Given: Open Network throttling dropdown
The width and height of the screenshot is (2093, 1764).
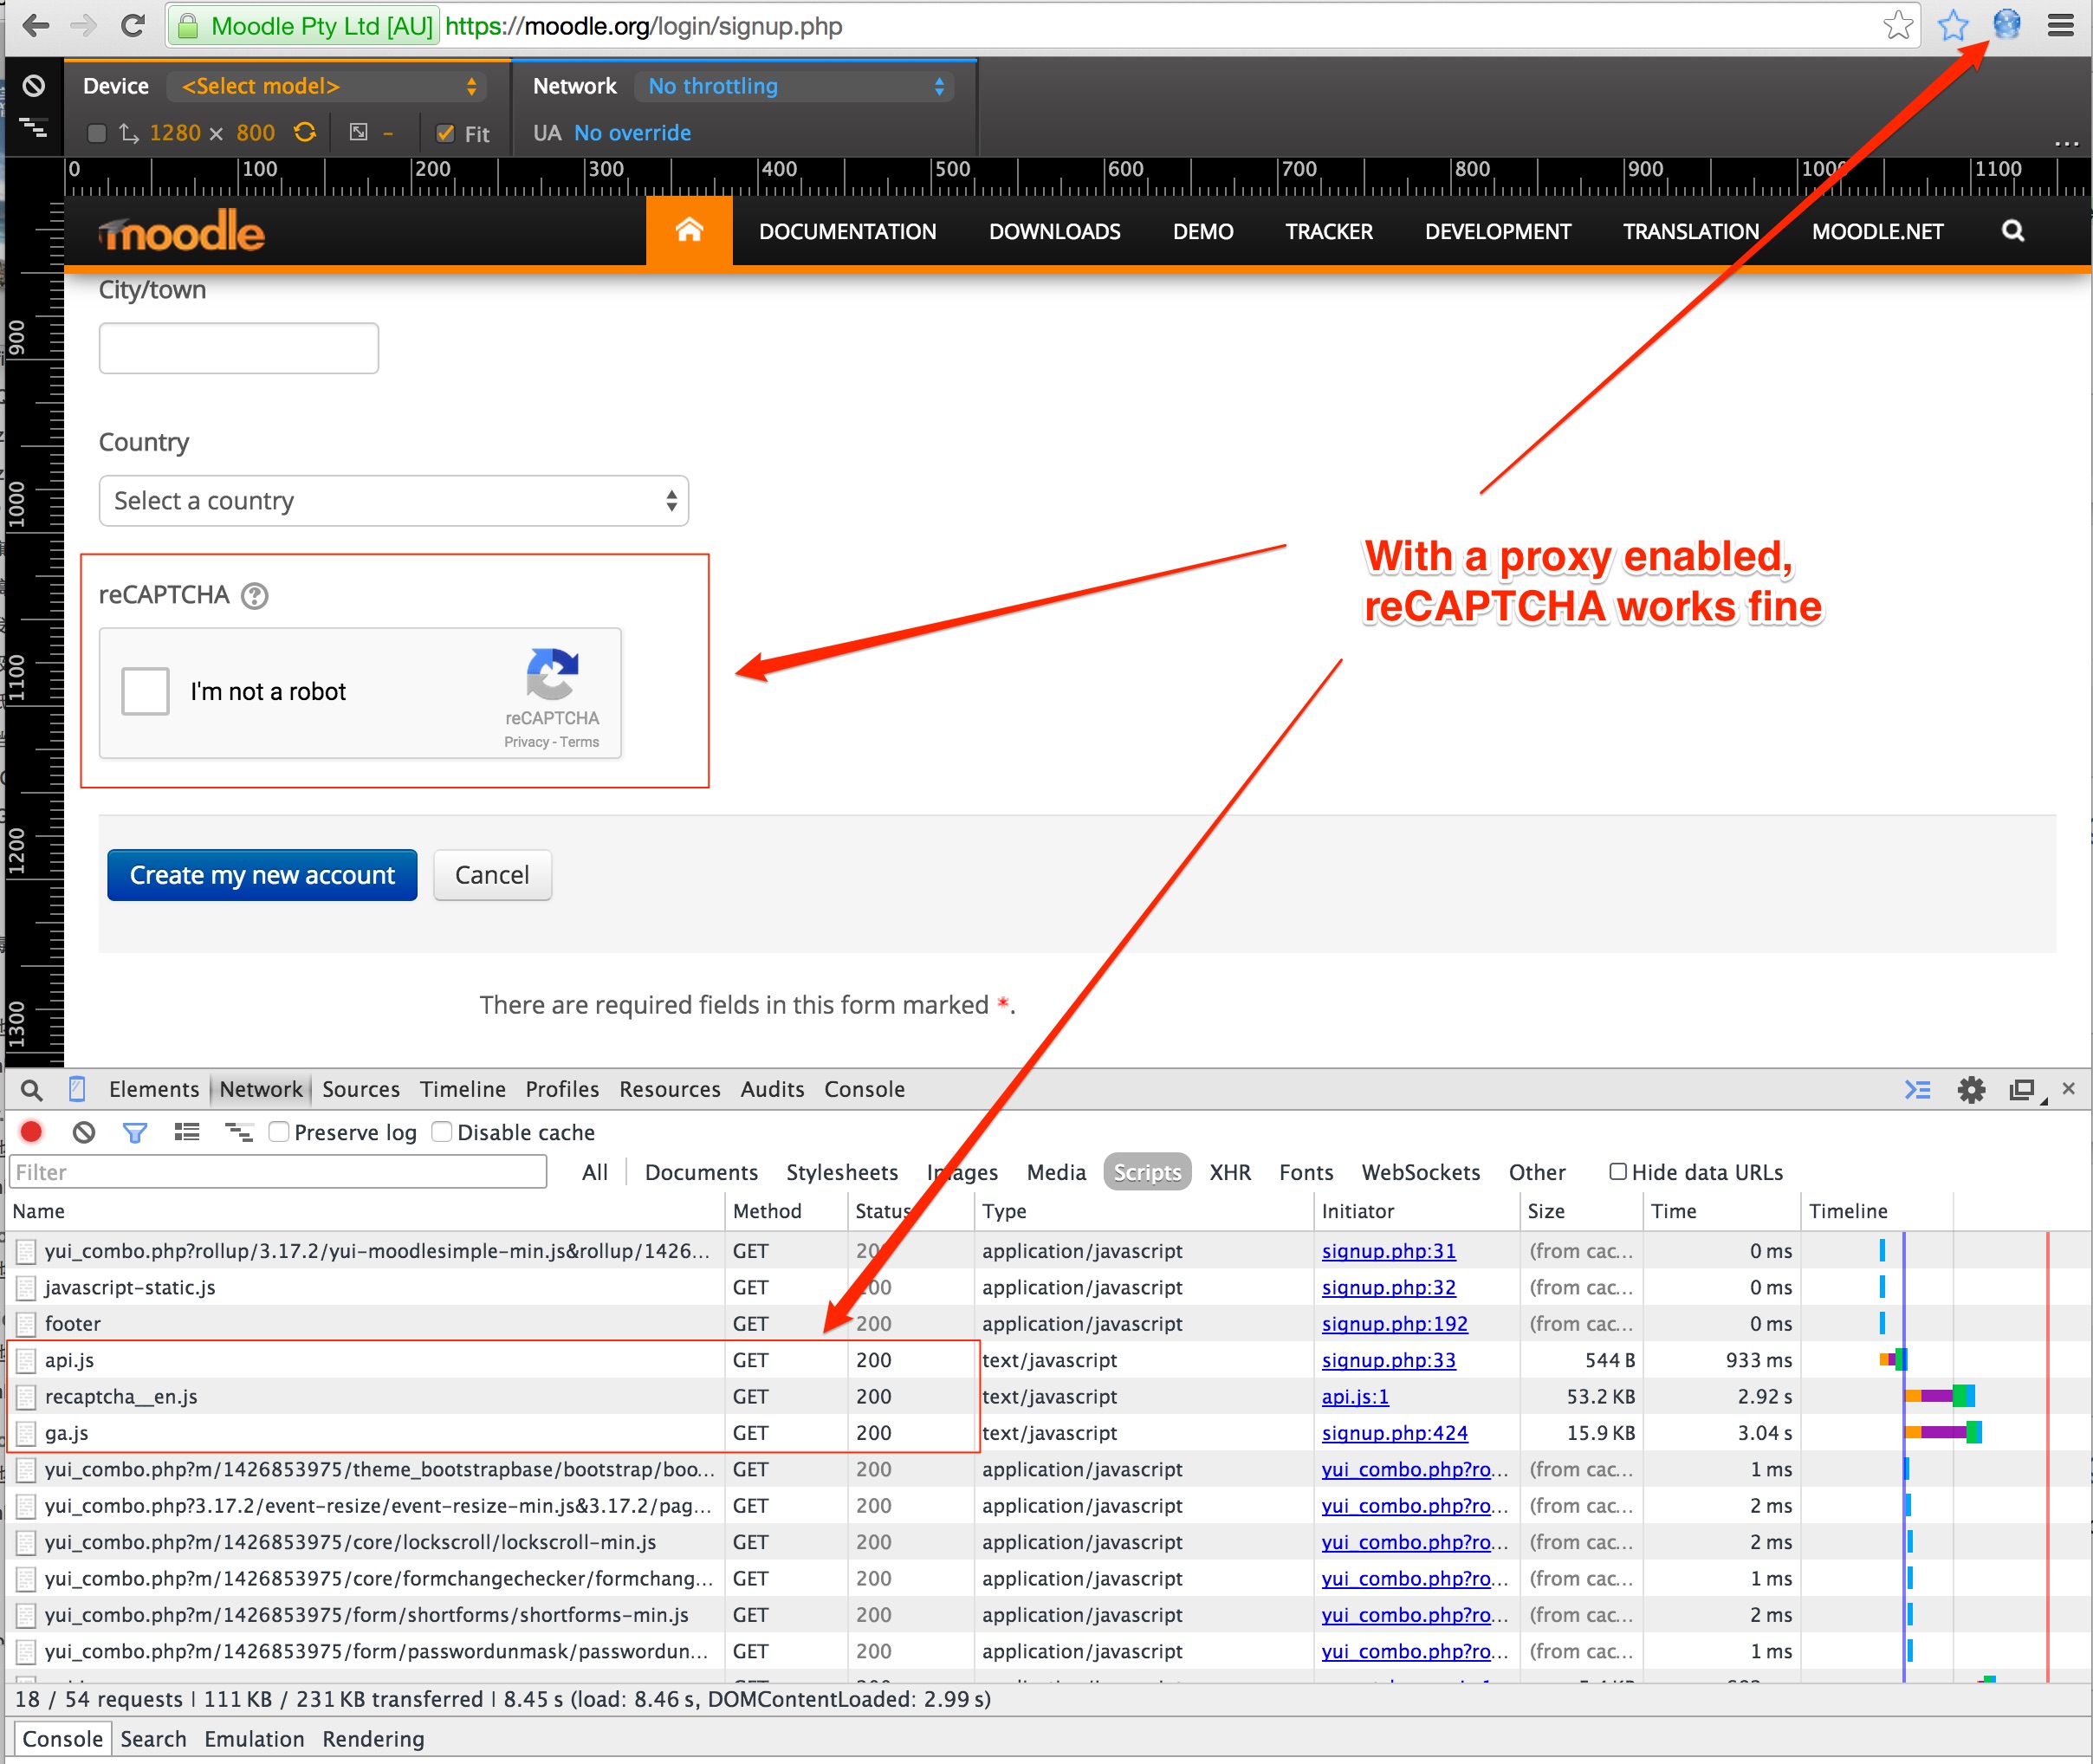Looking at the screenshot, I should (x=794, y=86).
